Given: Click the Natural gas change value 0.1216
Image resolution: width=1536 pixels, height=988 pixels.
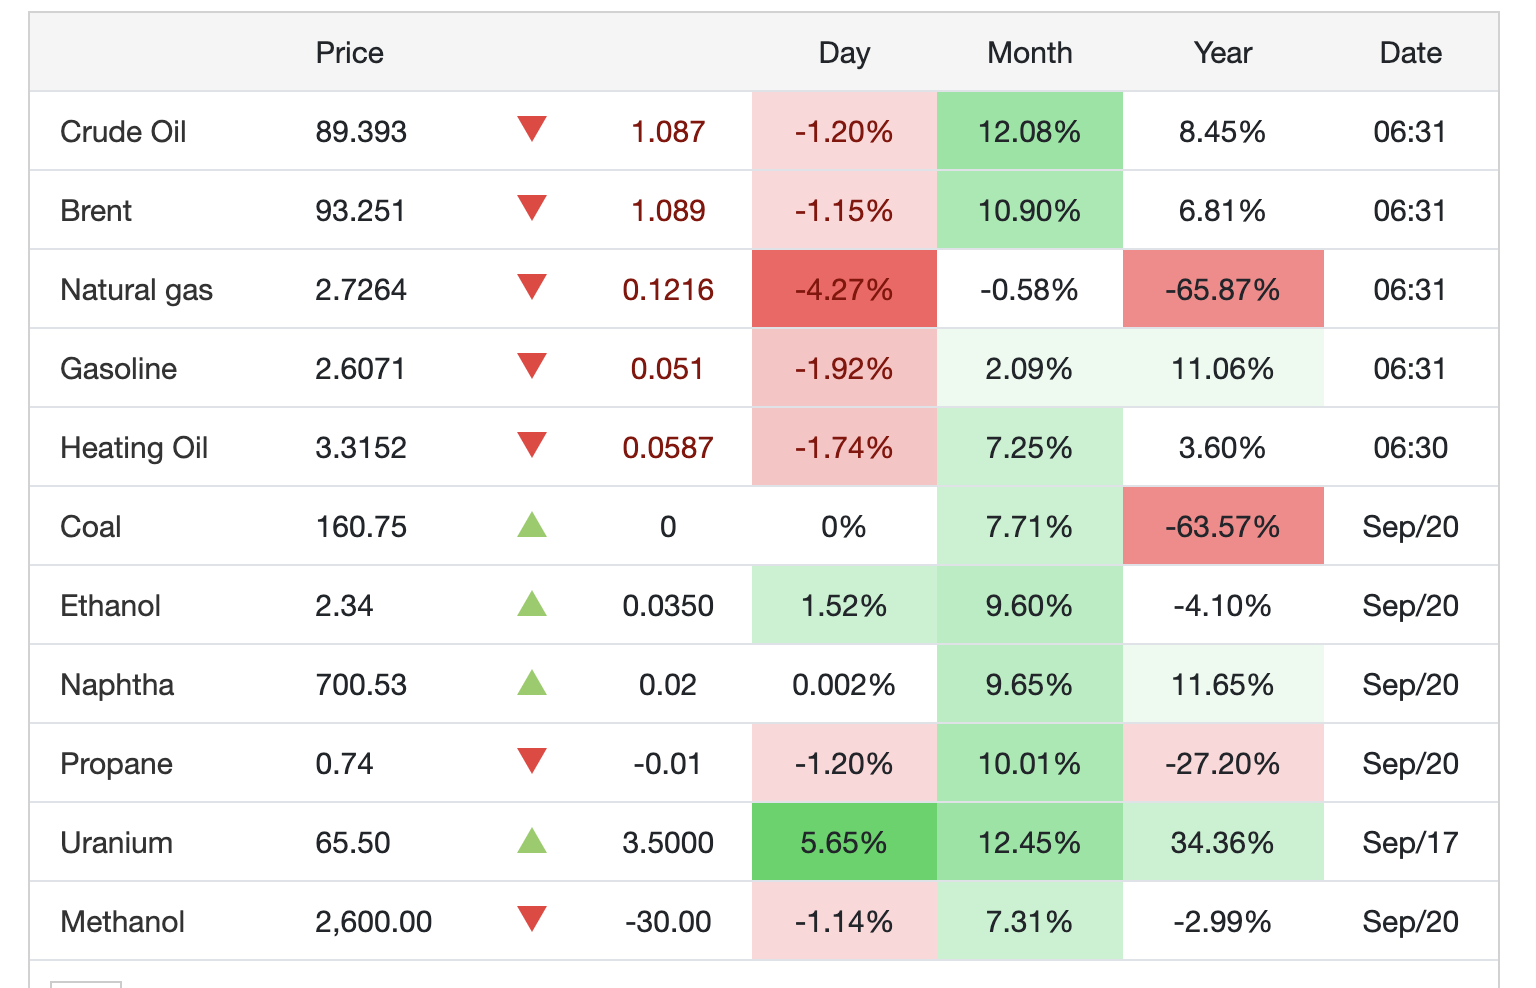Looking at the screenshot, I should point(668,289).
